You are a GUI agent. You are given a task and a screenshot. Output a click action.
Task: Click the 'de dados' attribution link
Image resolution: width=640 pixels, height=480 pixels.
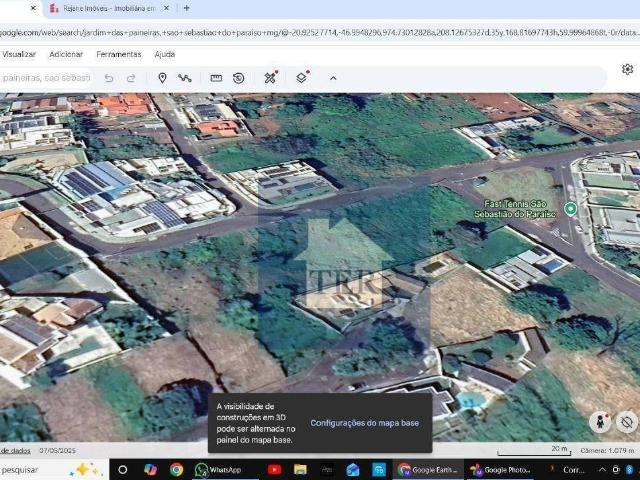tap(16, 451)
